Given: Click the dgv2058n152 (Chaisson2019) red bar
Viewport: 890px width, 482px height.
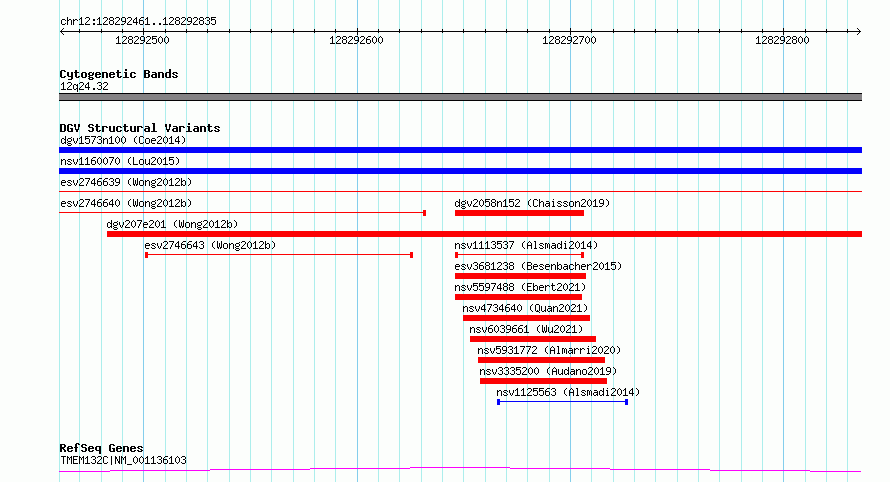Looking at the screenshot, I should pyautogui.click(x=519, y=213).
